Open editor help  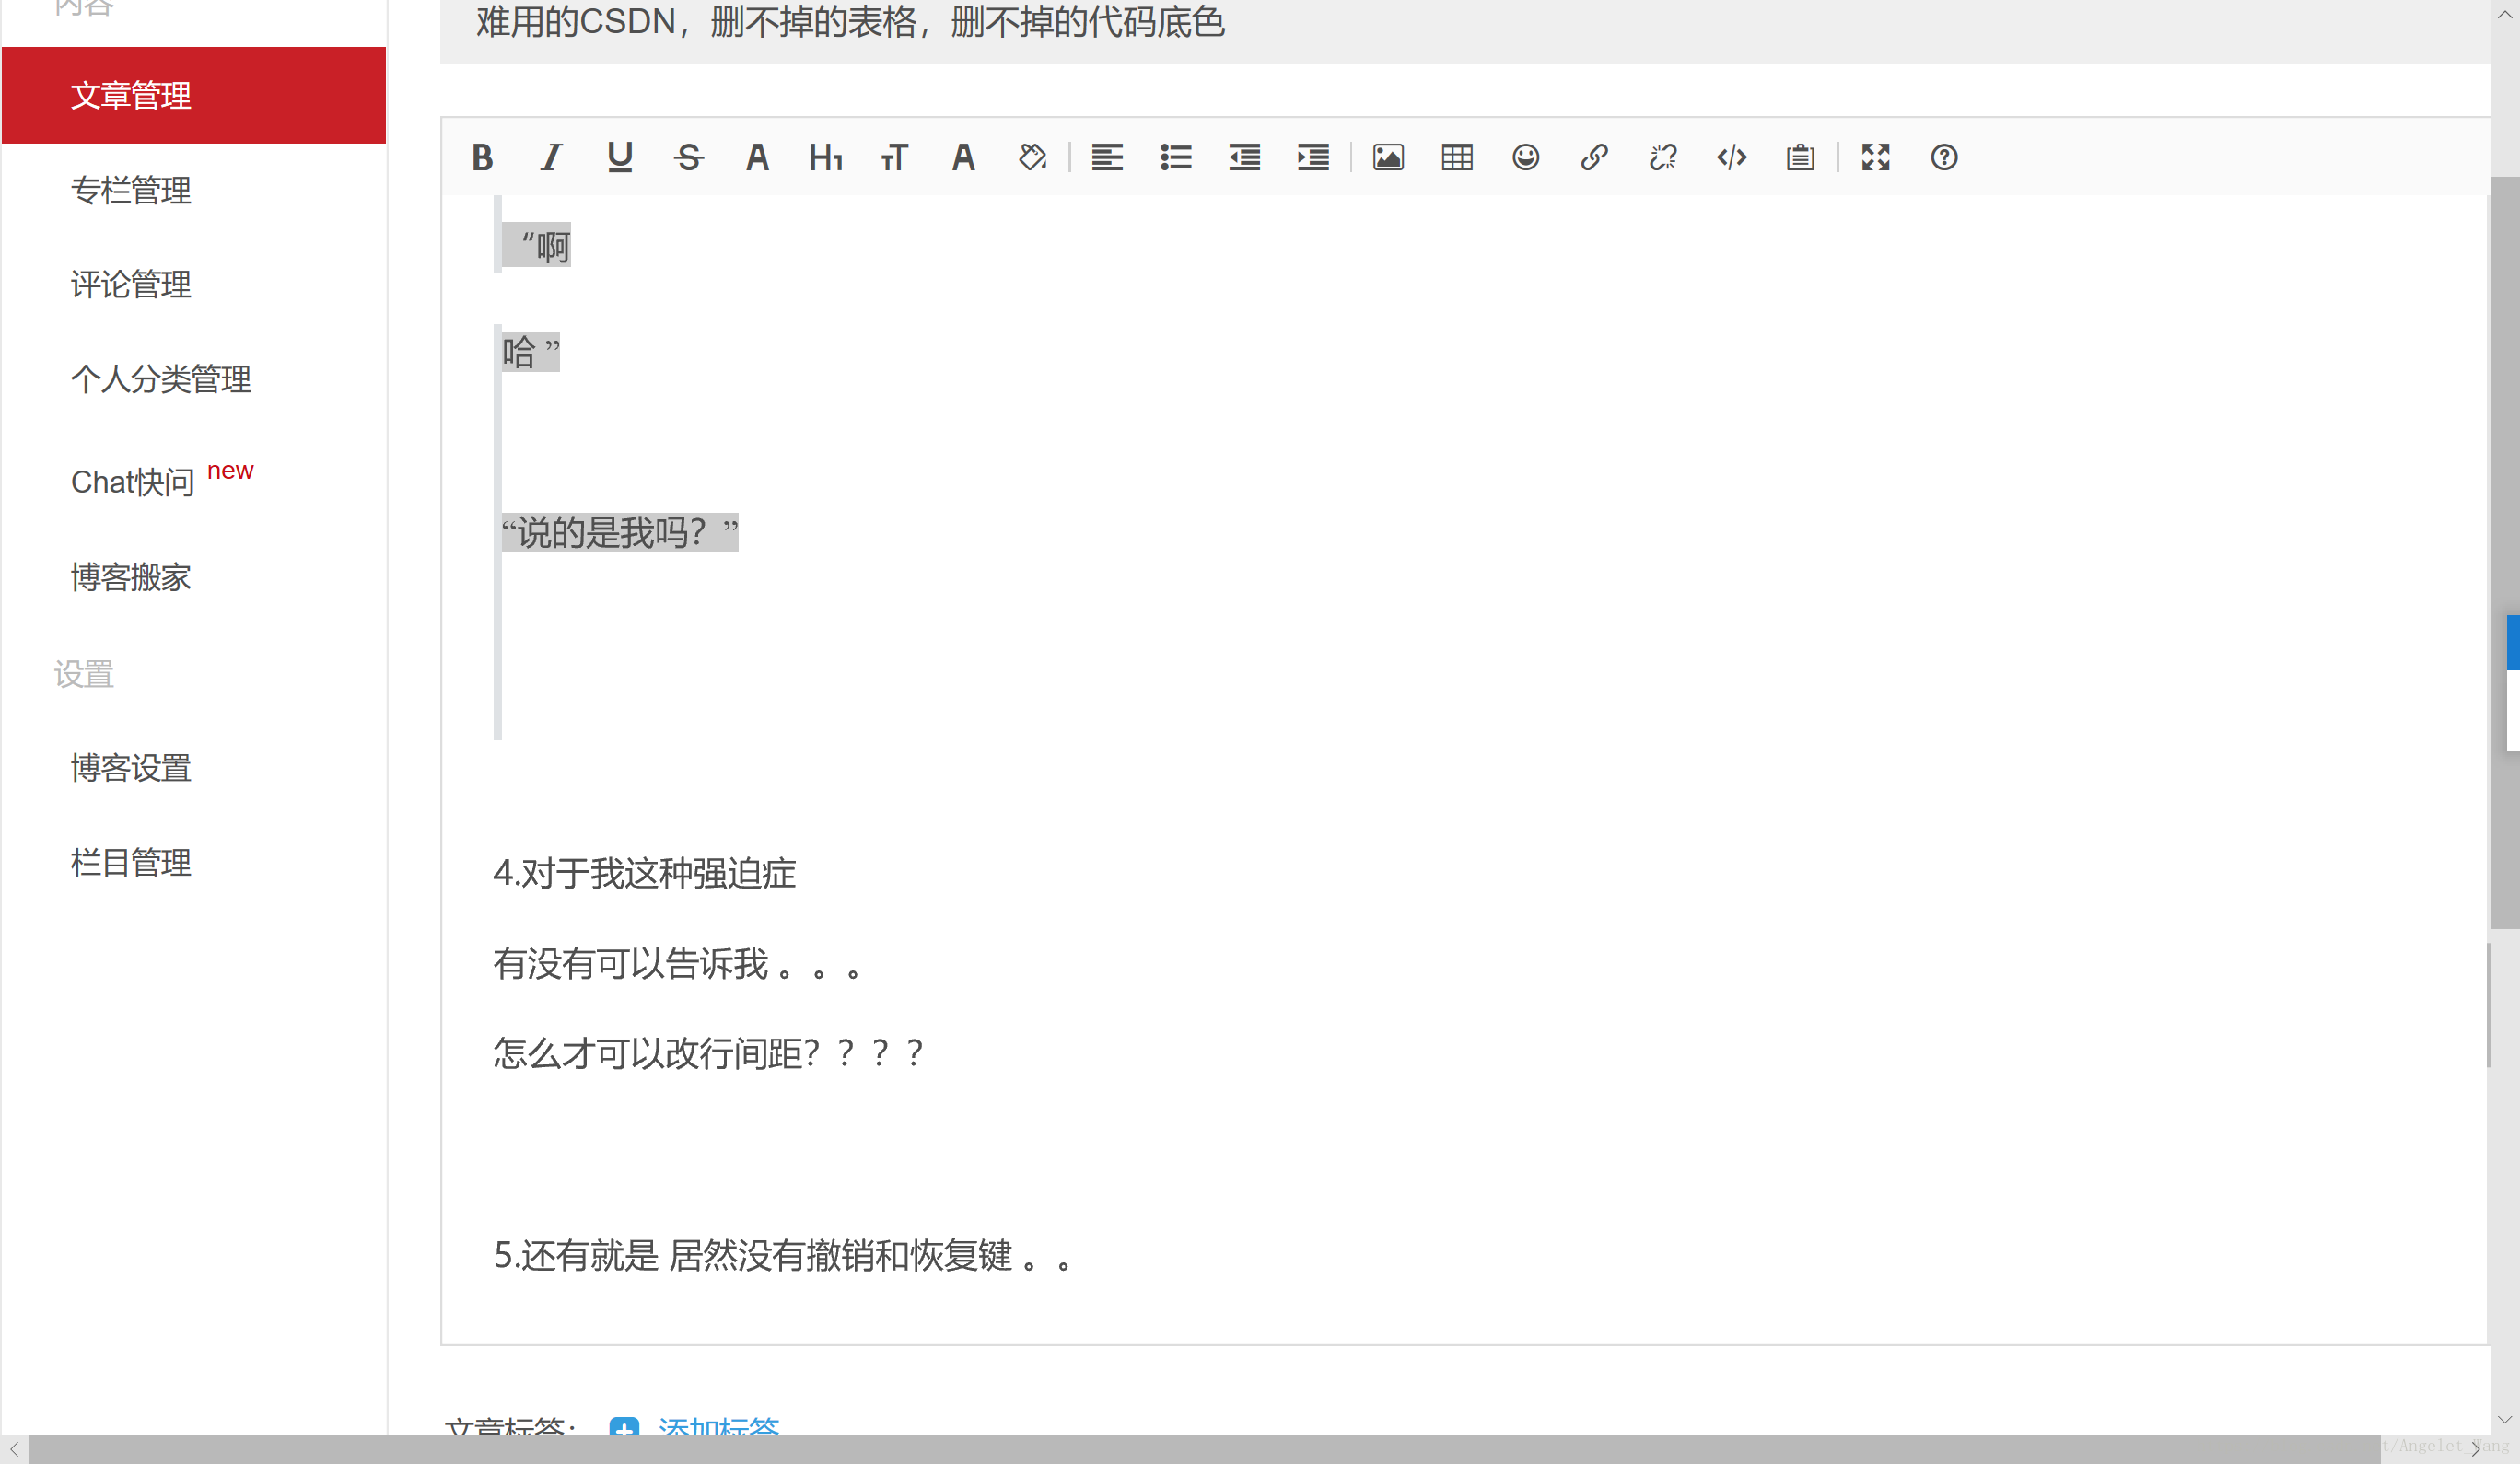coord(1944,157)
